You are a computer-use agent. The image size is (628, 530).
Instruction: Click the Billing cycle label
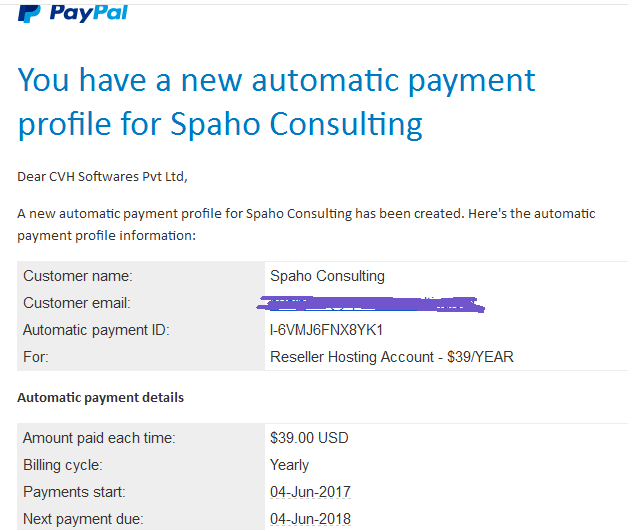point(62,465)
